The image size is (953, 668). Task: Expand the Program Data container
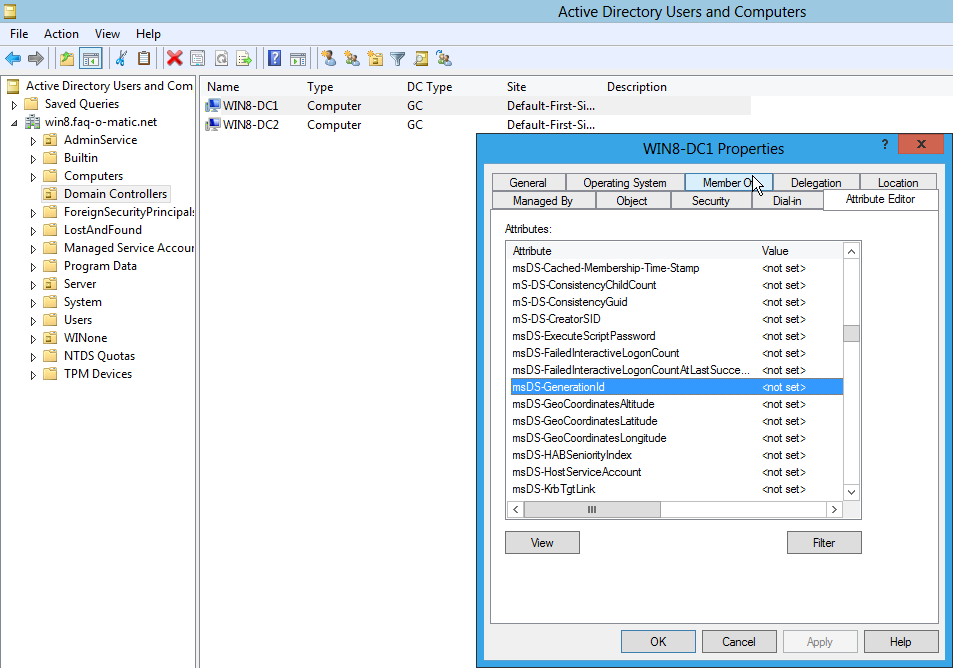(x=33, y=267)
